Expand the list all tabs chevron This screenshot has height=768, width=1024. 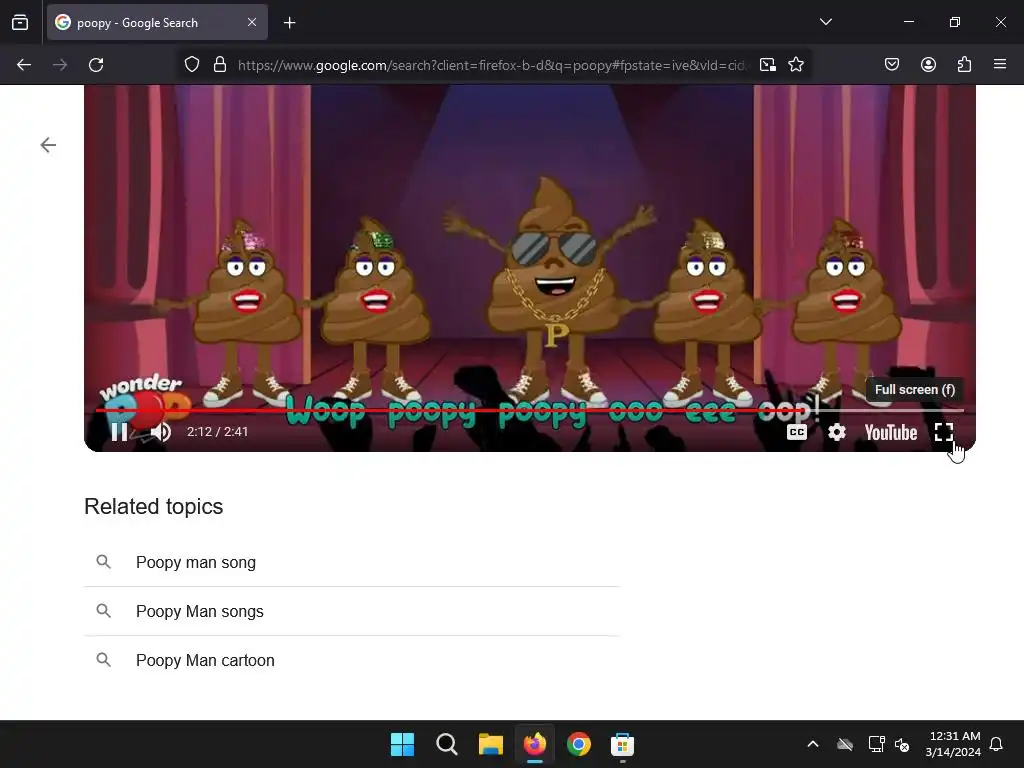point(825,22)
